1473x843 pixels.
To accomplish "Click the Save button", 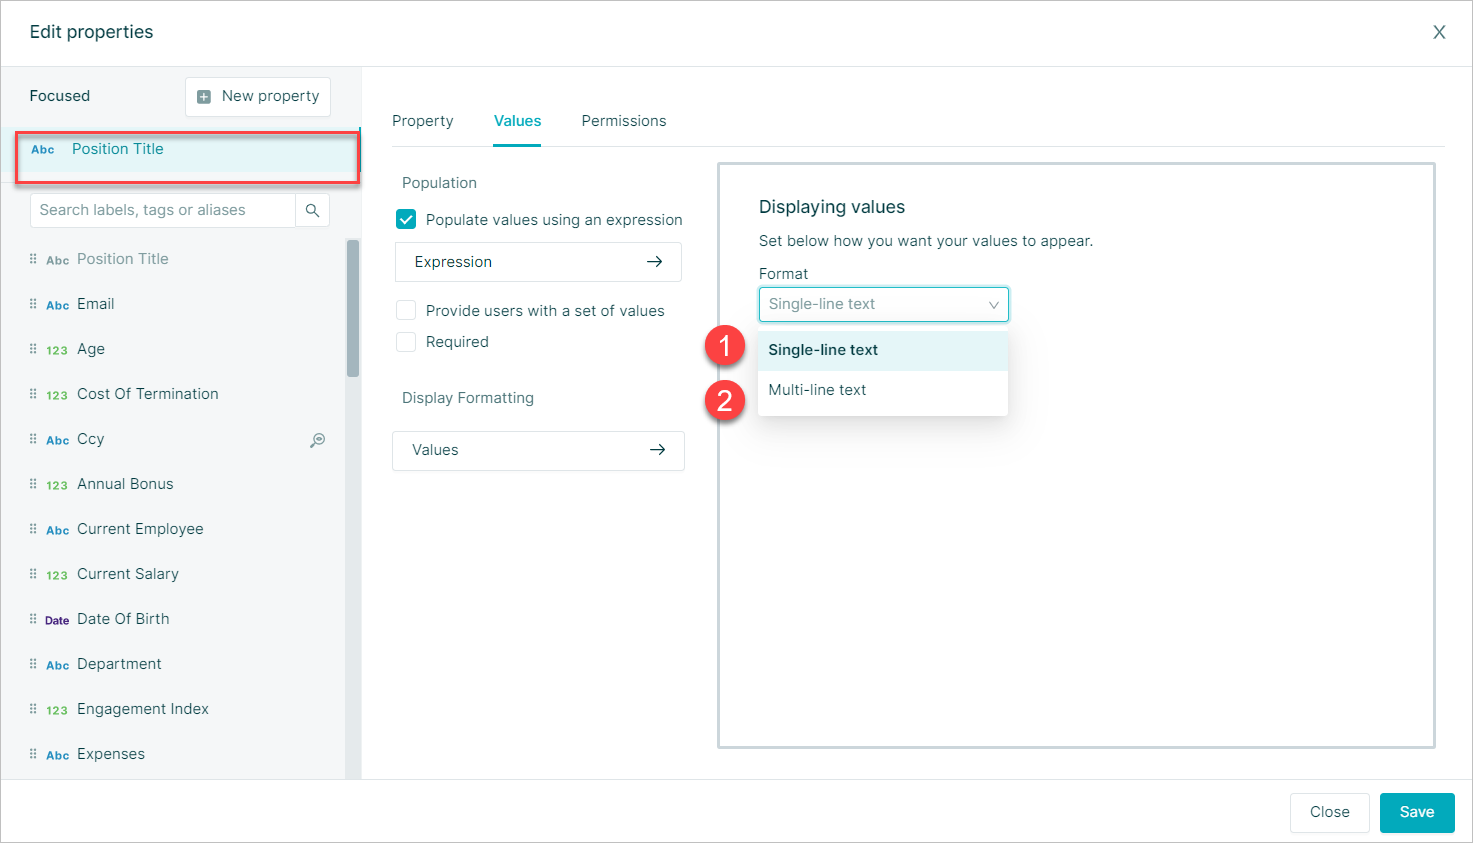I will pos(1417,812).
